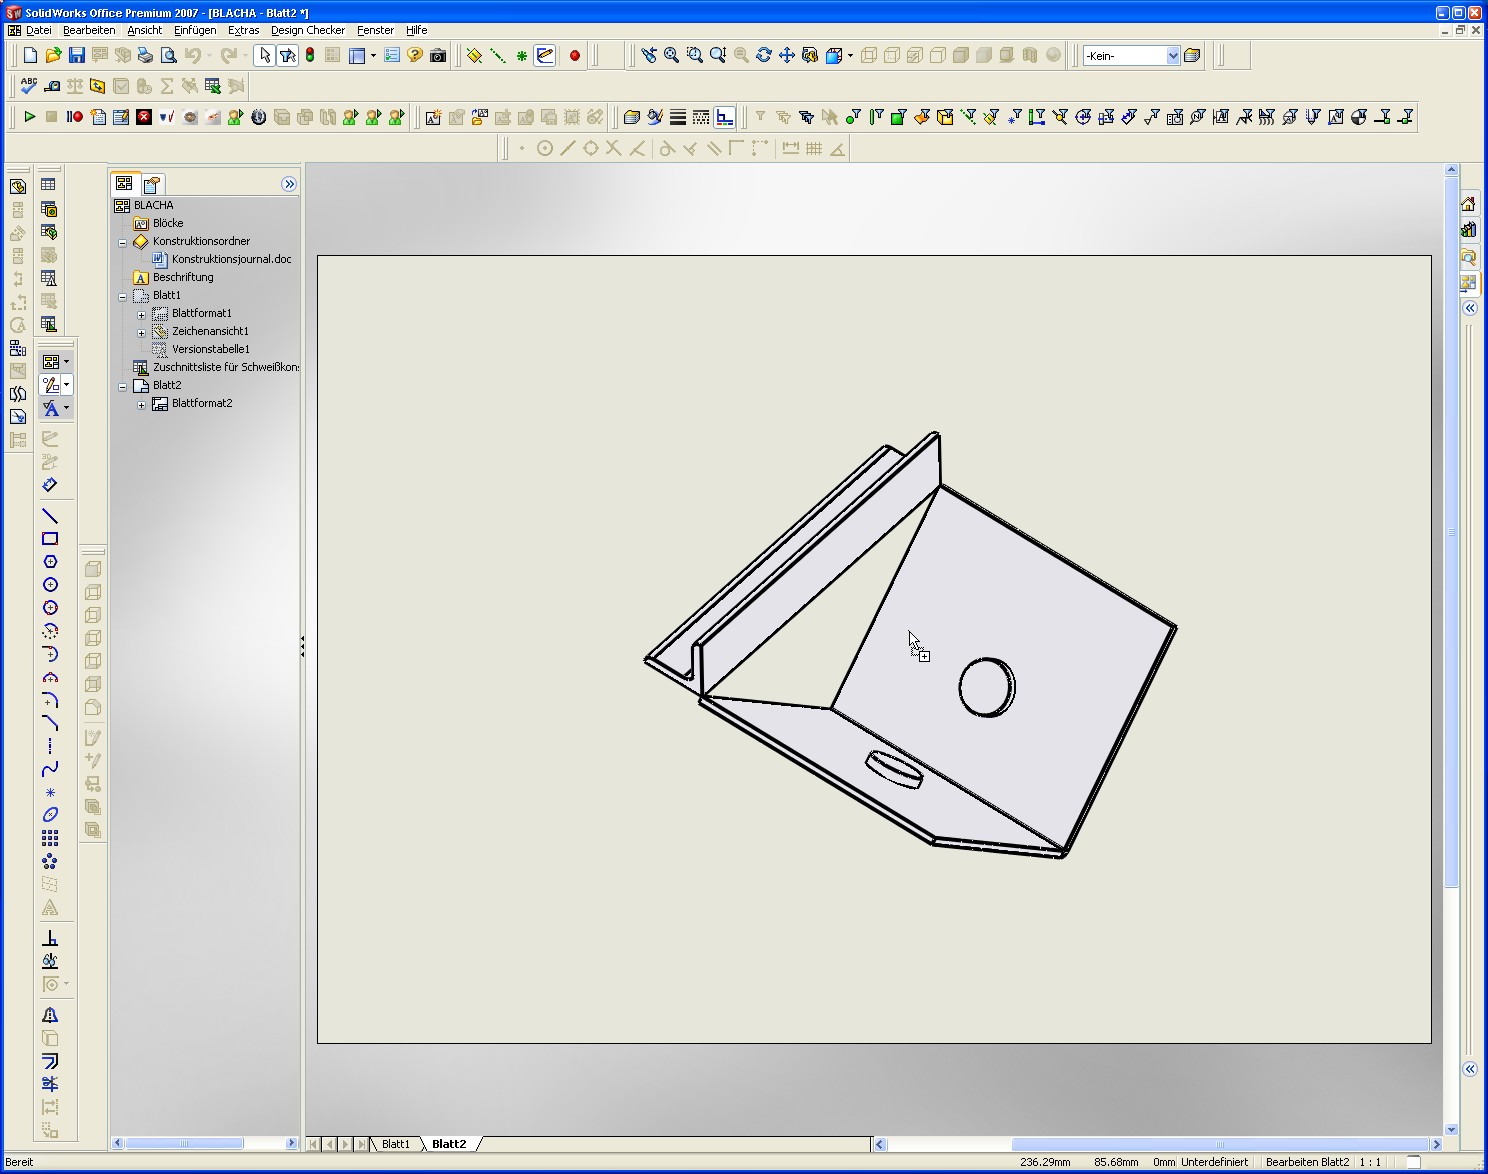1488x1174 pixels.
Task: Toggle the highlighted sketch pencil button
Action: click(545, 56)
